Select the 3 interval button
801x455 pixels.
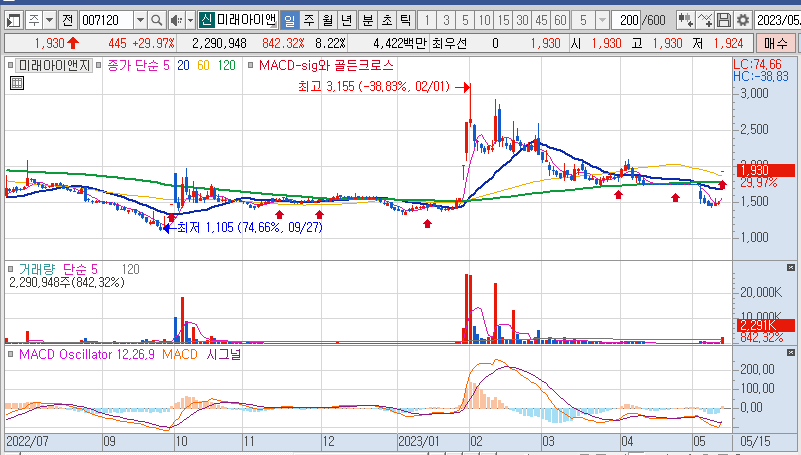click(x=446, y=20)
